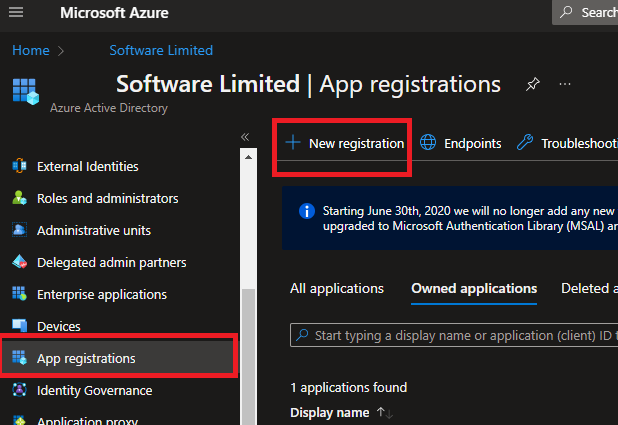Open Roles and administrators
This screenshot has height=425, width=618.
pyautogui.click(x=107, y=199)
